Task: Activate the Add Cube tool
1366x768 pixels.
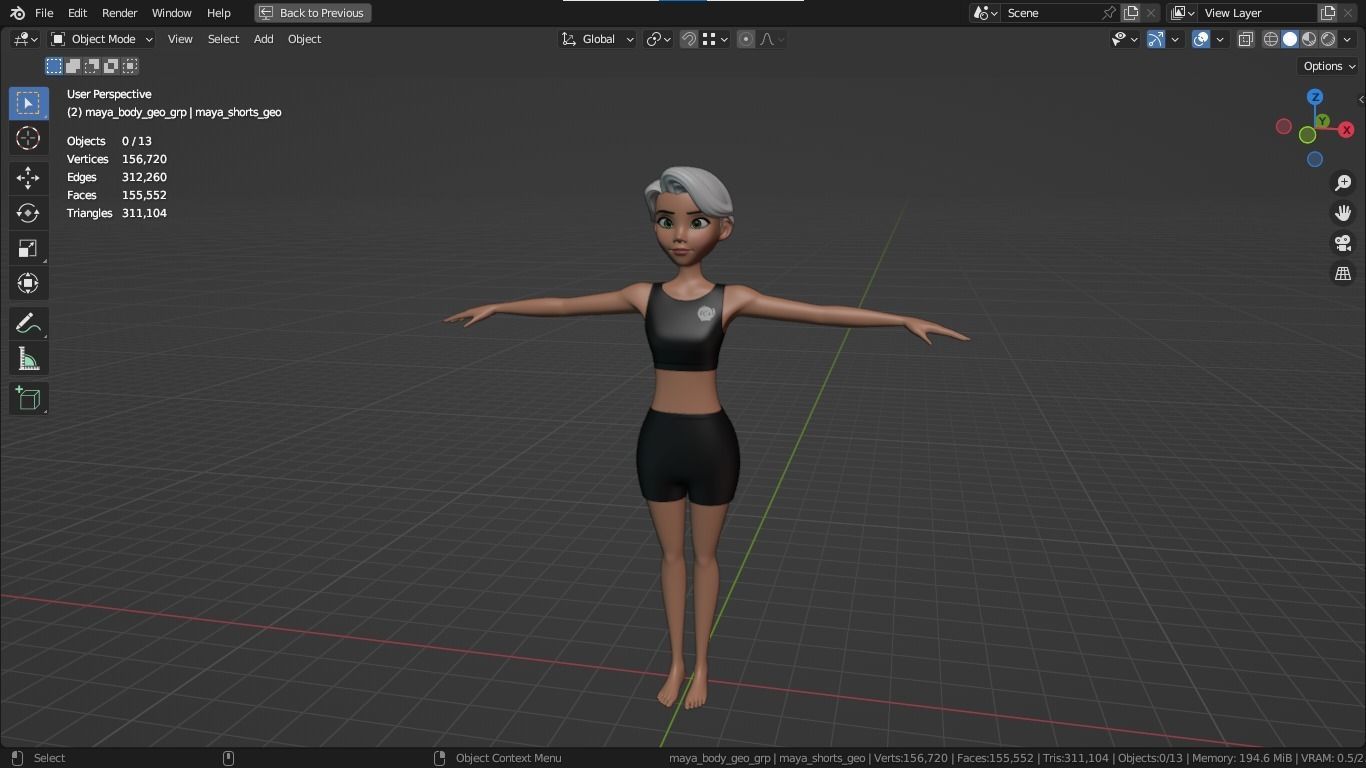Action: (x=28, y=398)
